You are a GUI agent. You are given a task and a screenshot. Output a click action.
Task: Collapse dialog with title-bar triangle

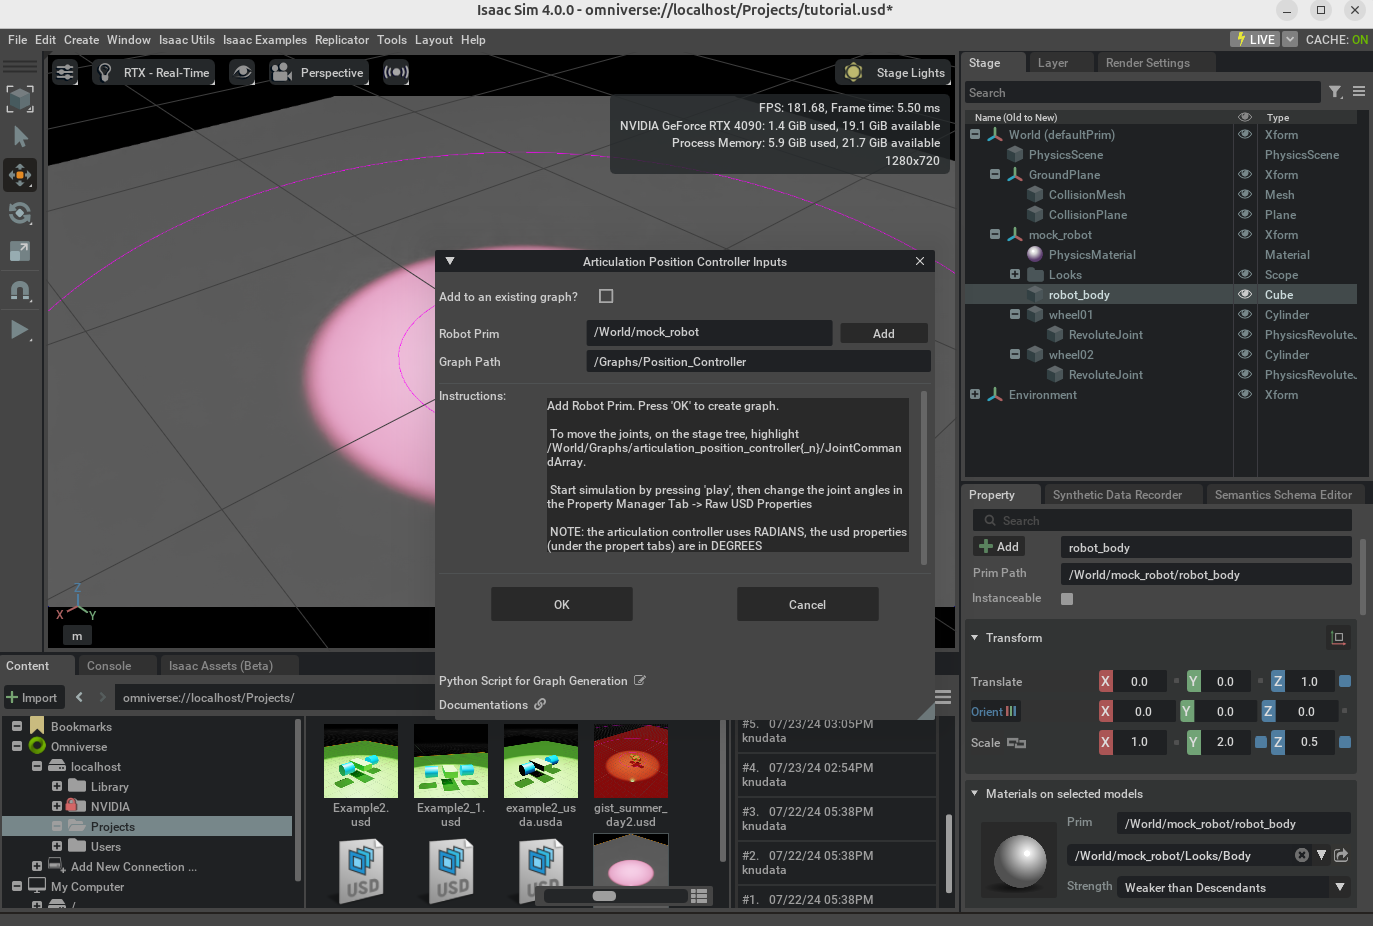(x=450, y=261)
